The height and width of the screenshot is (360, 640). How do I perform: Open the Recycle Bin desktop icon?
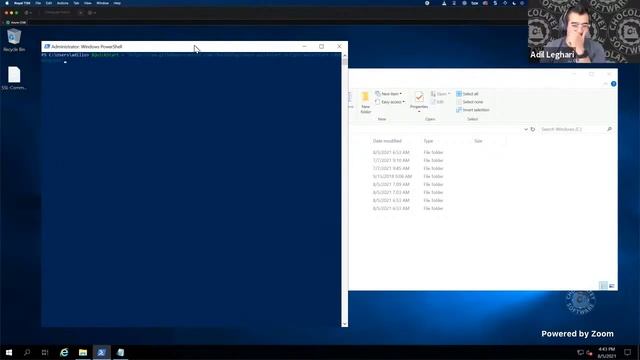(14, 40)
